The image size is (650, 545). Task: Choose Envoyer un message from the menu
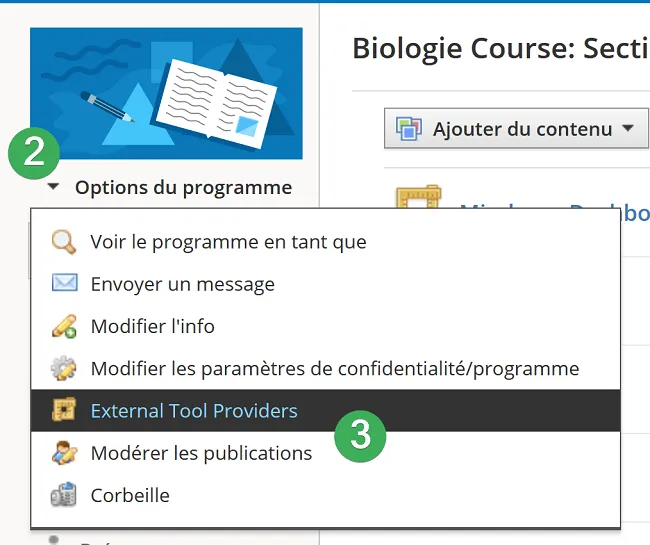[182, 284]
